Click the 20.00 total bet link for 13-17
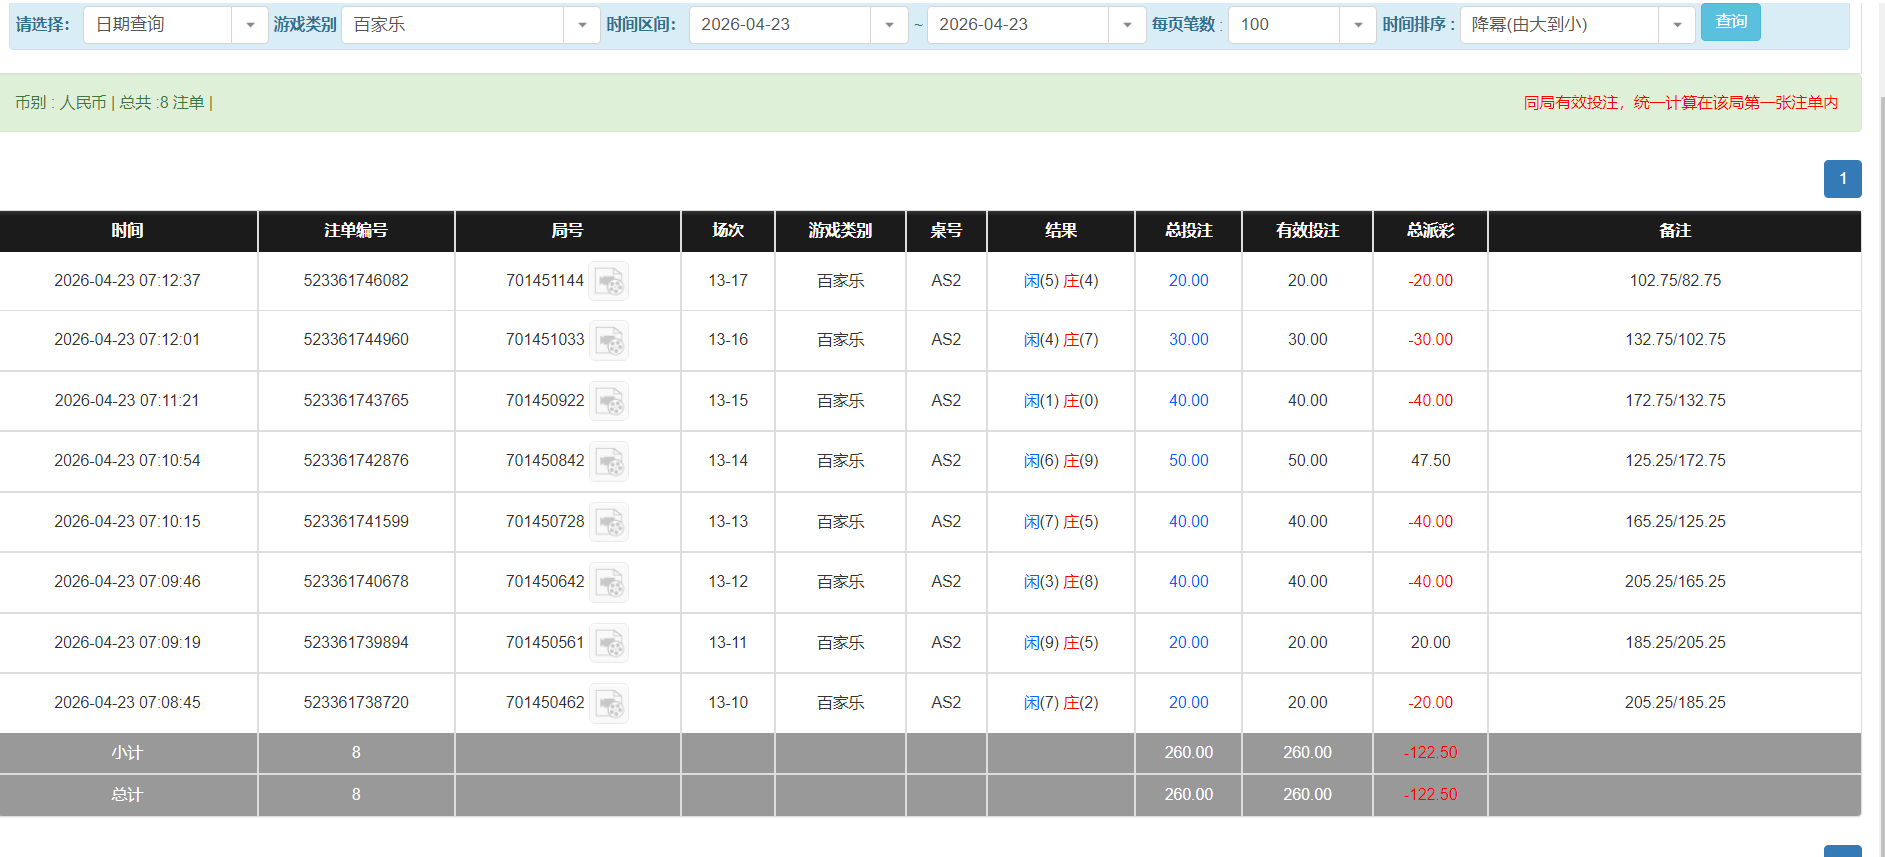The width and height of the screenshot is (1885, 857). pos(1188,281)
